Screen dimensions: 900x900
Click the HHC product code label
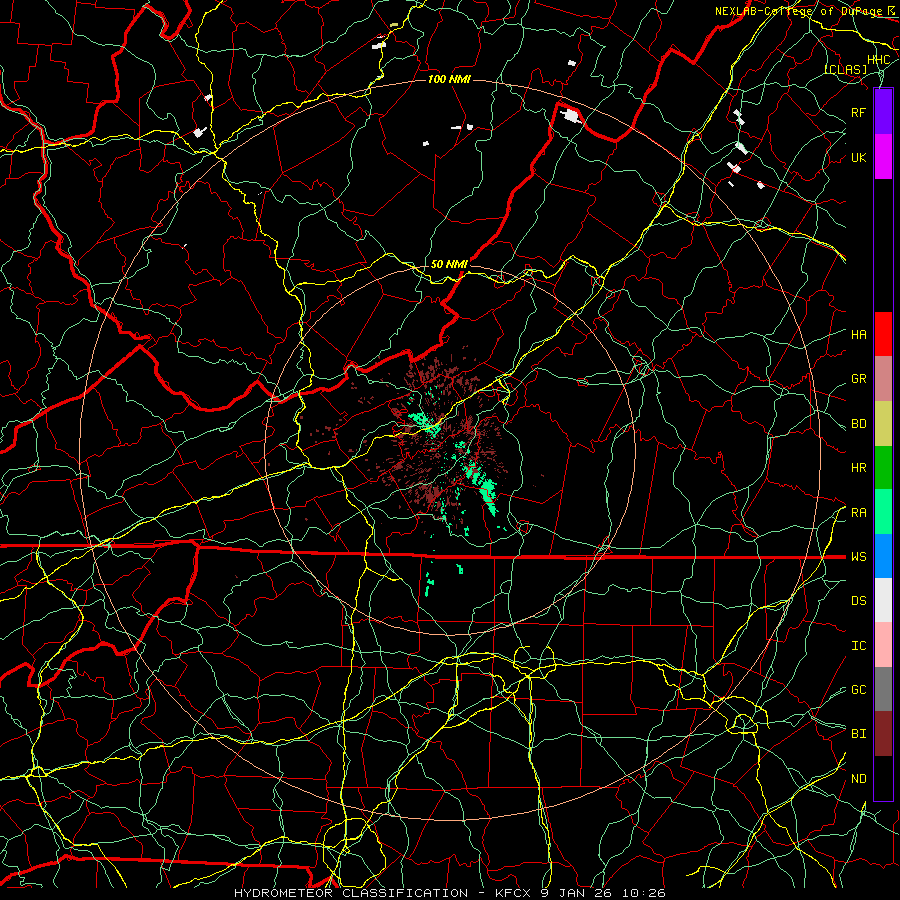click(878, 59)
